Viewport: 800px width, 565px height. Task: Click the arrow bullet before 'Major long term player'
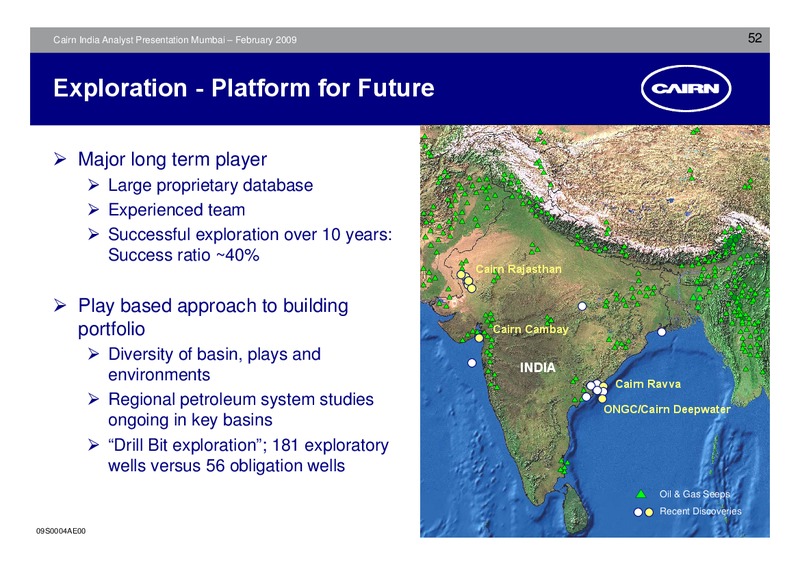60,159
